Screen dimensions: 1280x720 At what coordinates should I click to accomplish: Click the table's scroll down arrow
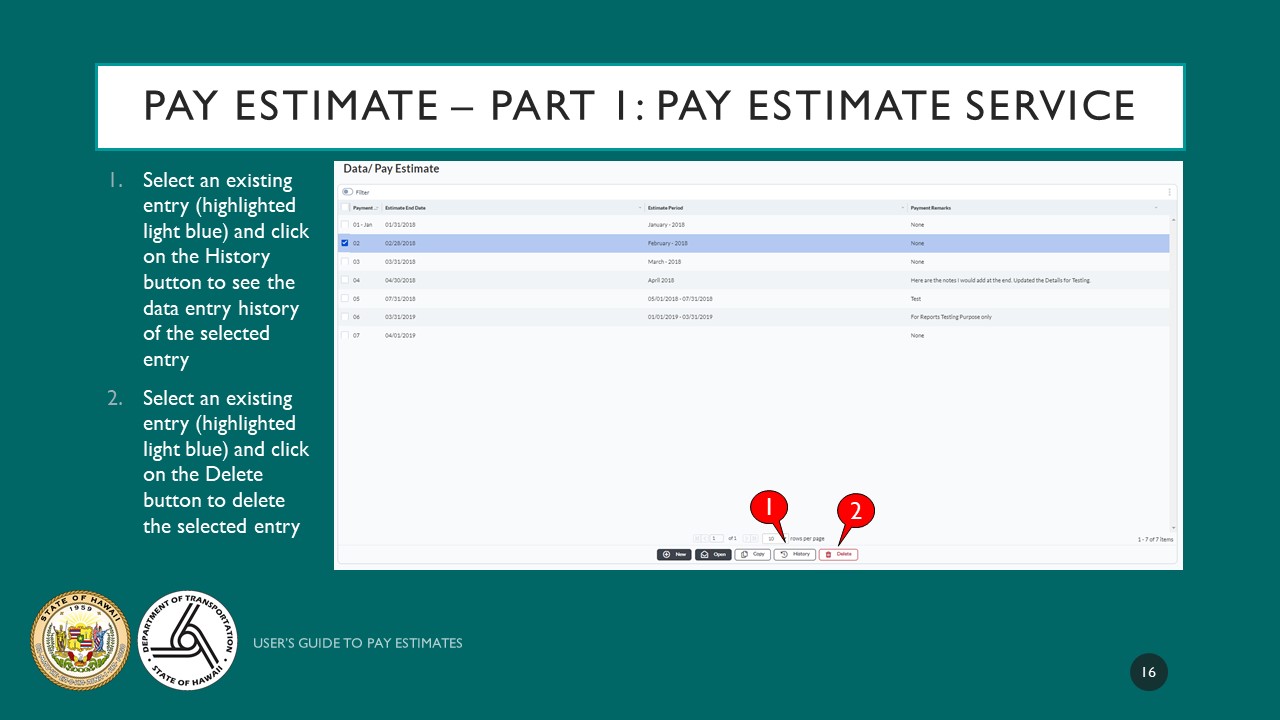(x=1174, y=527)
